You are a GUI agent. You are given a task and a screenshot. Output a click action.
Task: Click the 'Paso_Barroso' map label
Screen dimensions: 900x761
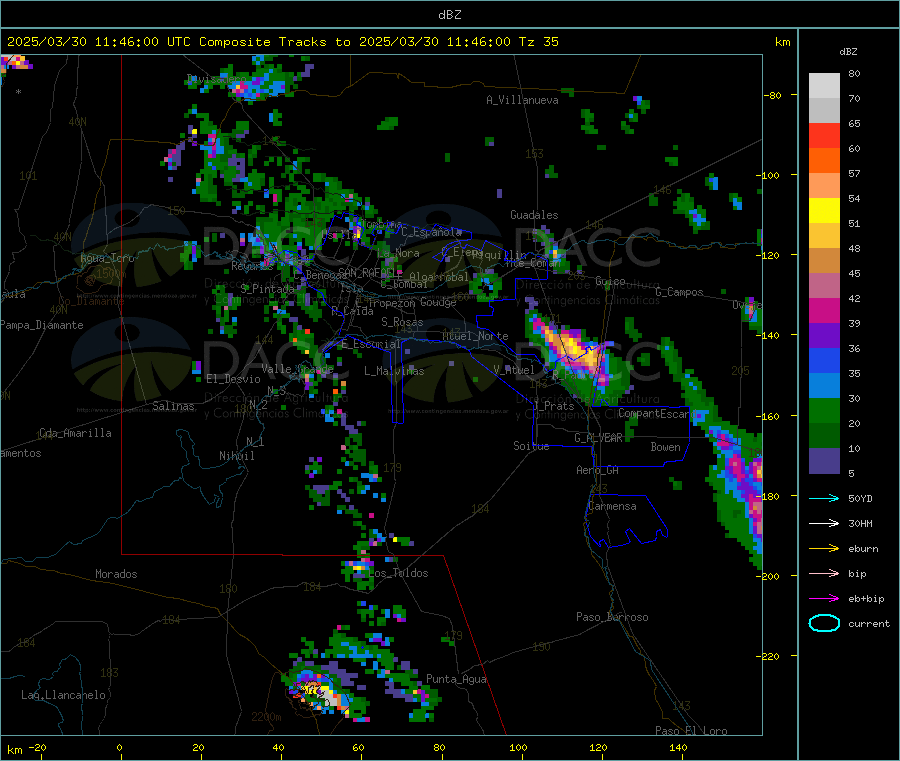(612, 617)
